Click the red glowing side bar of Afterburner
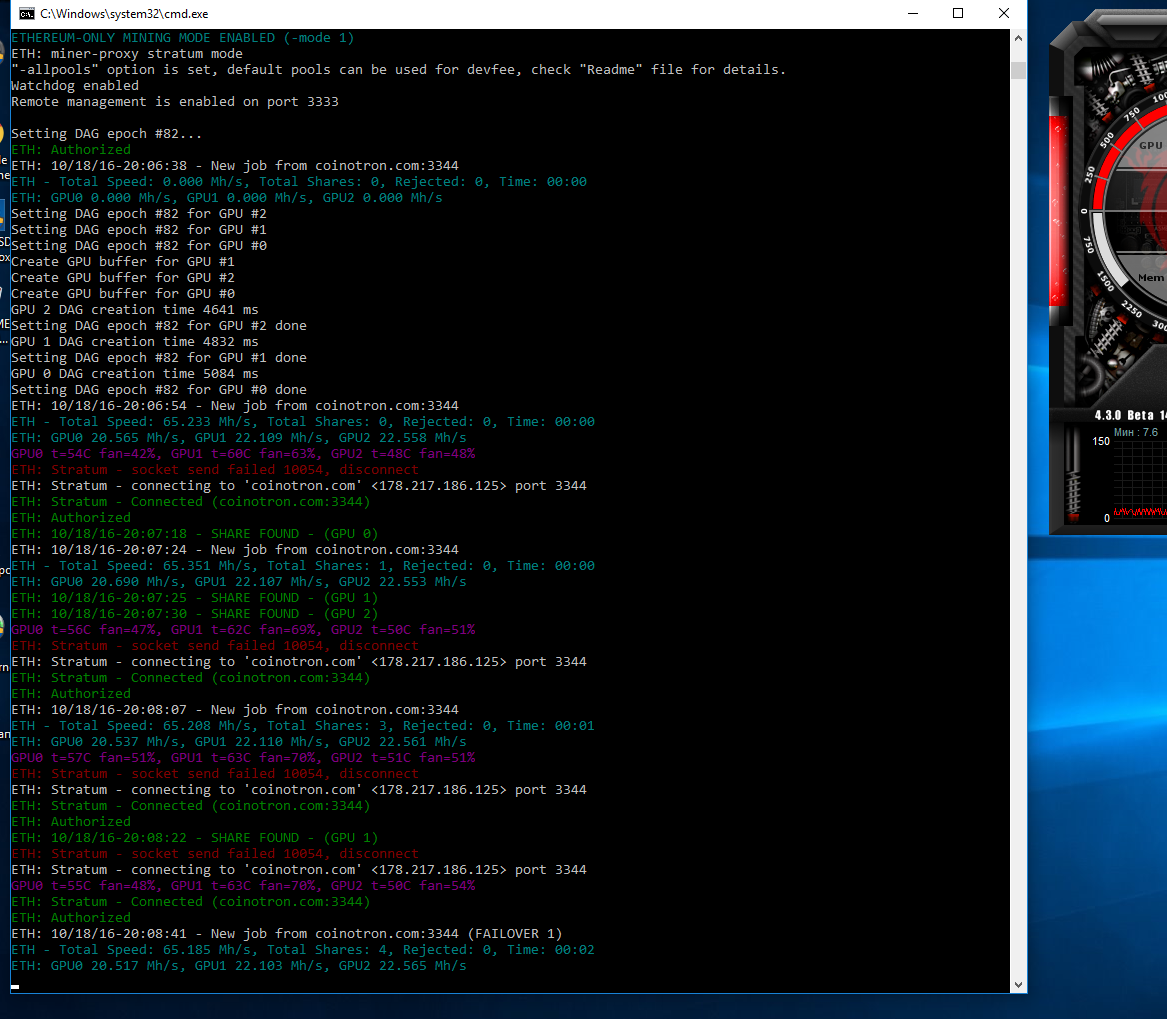1167x1019 pixels. click(x=1059, y=210)
